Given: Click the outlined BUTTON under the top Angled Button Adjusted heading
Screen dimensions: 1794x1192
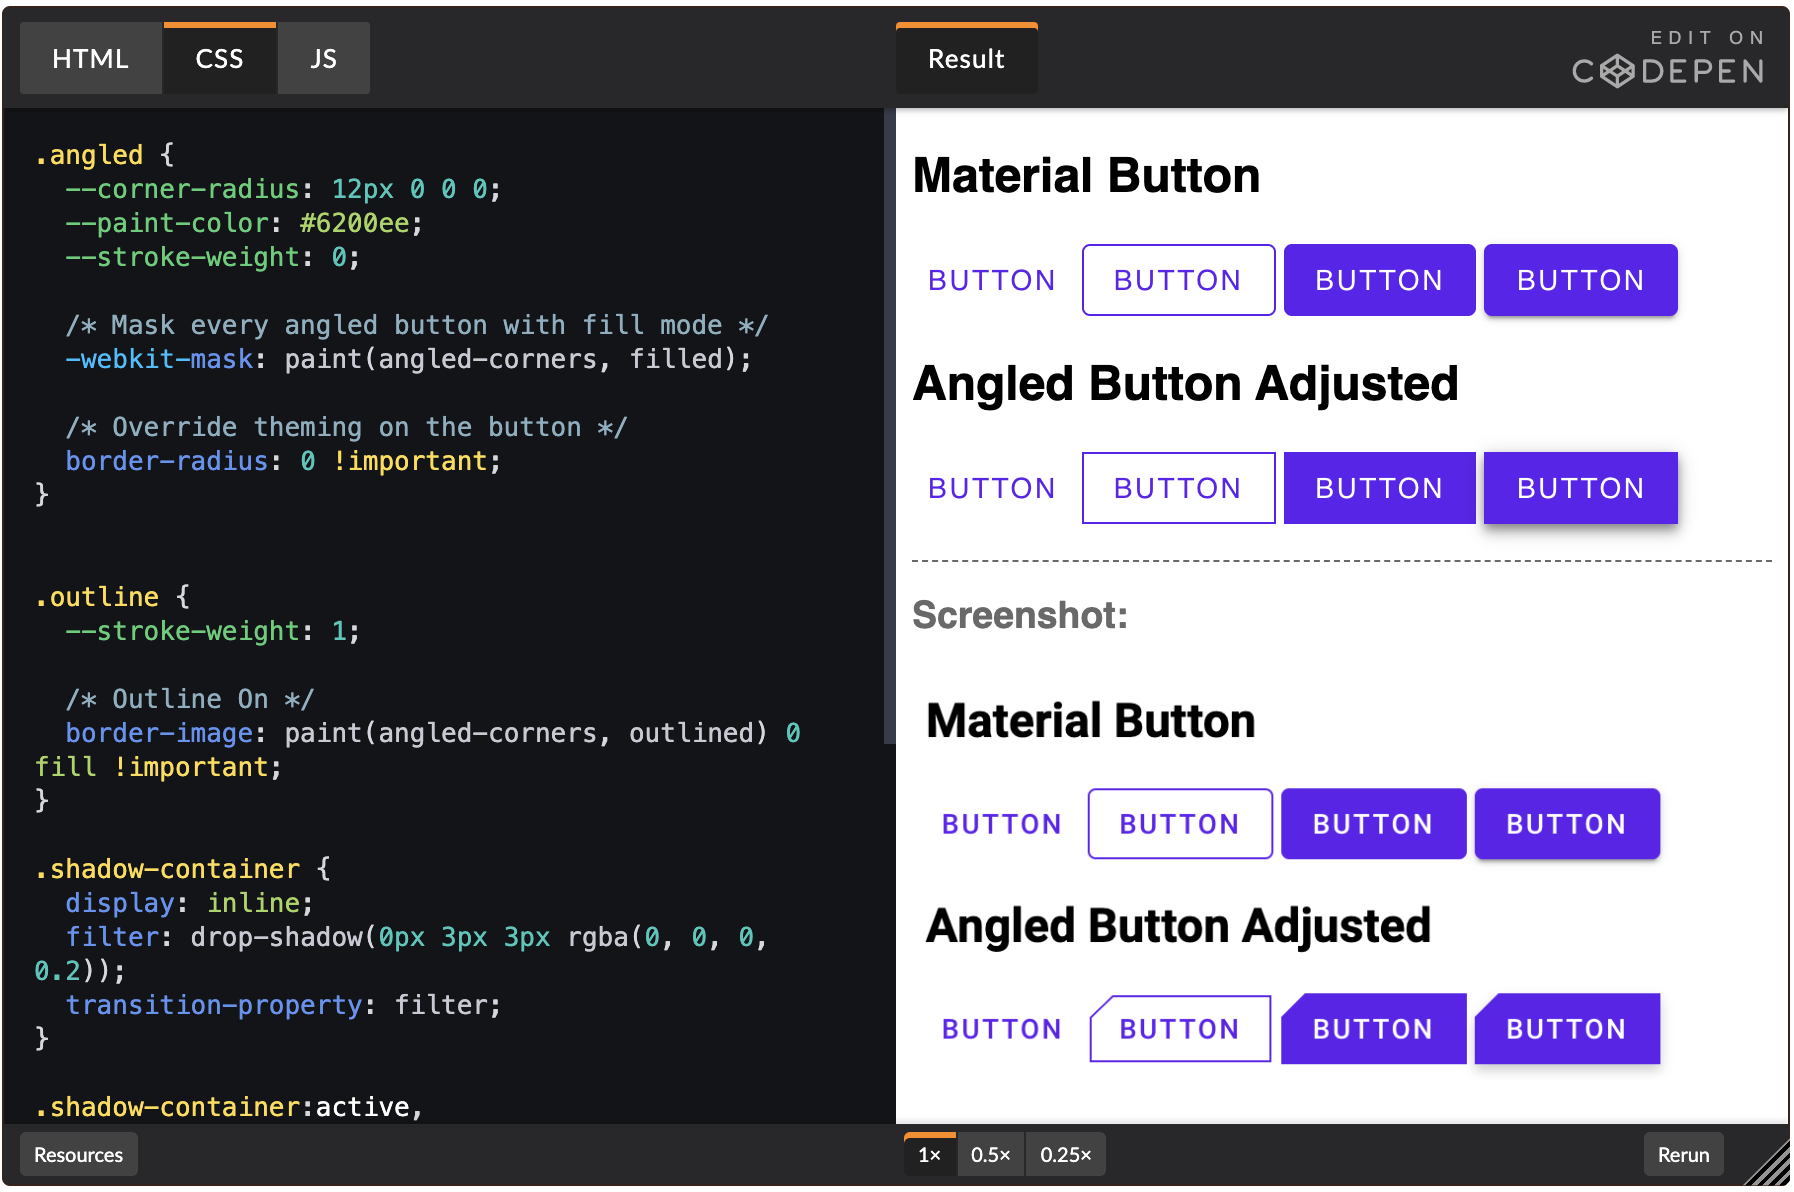Looking at the screenshot, I should [x=1178, y=489].
